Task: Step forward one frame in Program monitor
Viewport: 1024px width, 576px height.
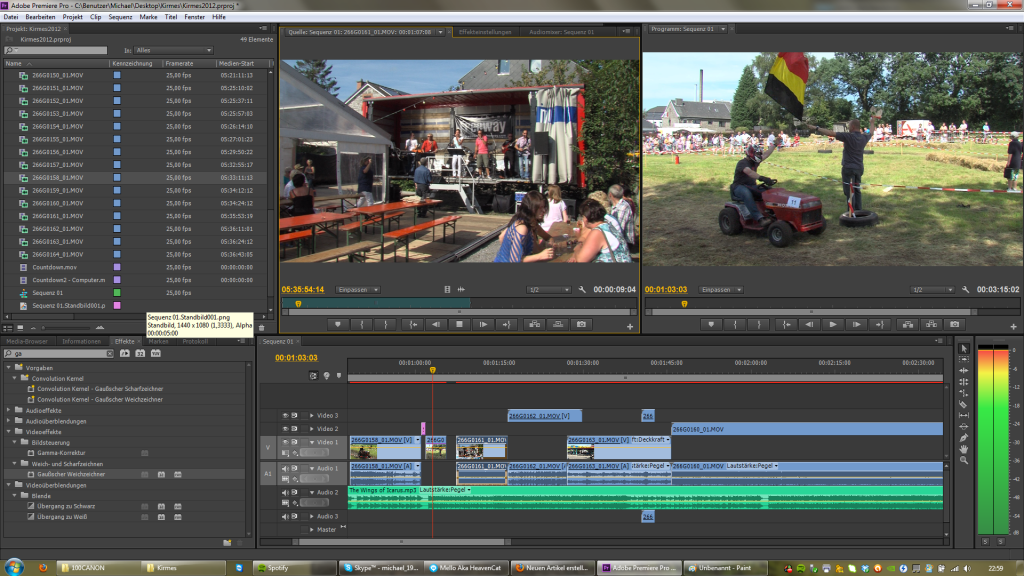Action: tap(856, 325)
